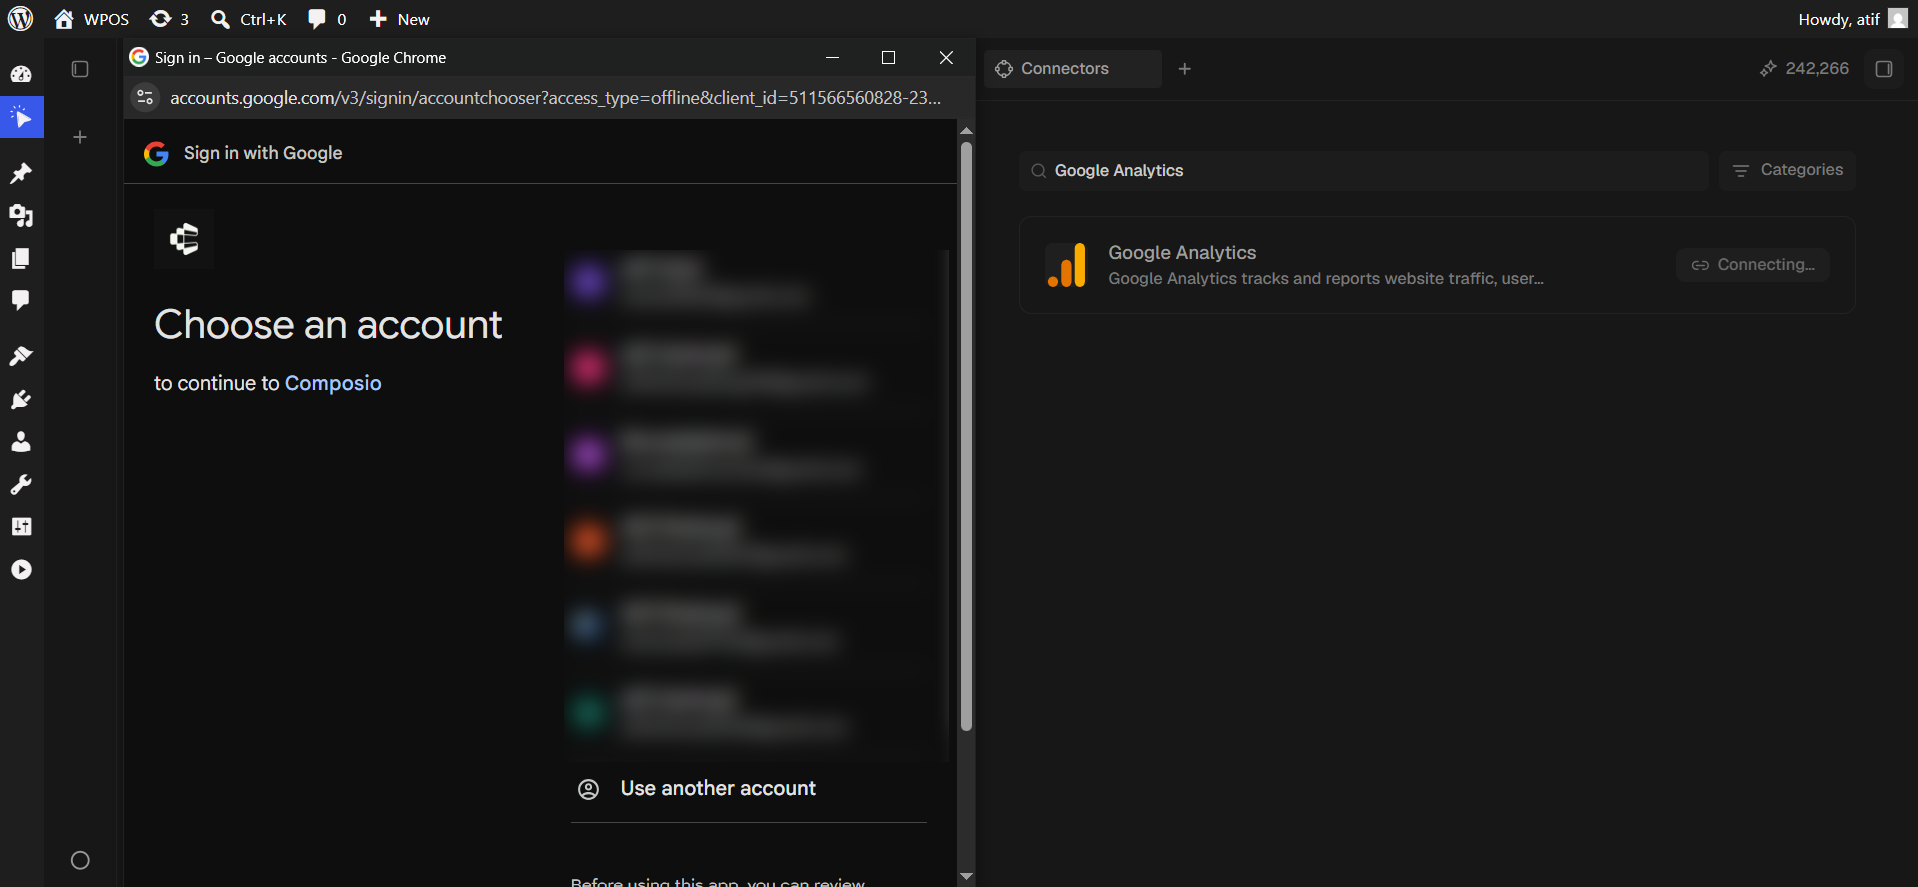Viewport: 1918px width, 887px height.
Task: Open the Settings sliders sidebar icon
Action: pos(21,526)
